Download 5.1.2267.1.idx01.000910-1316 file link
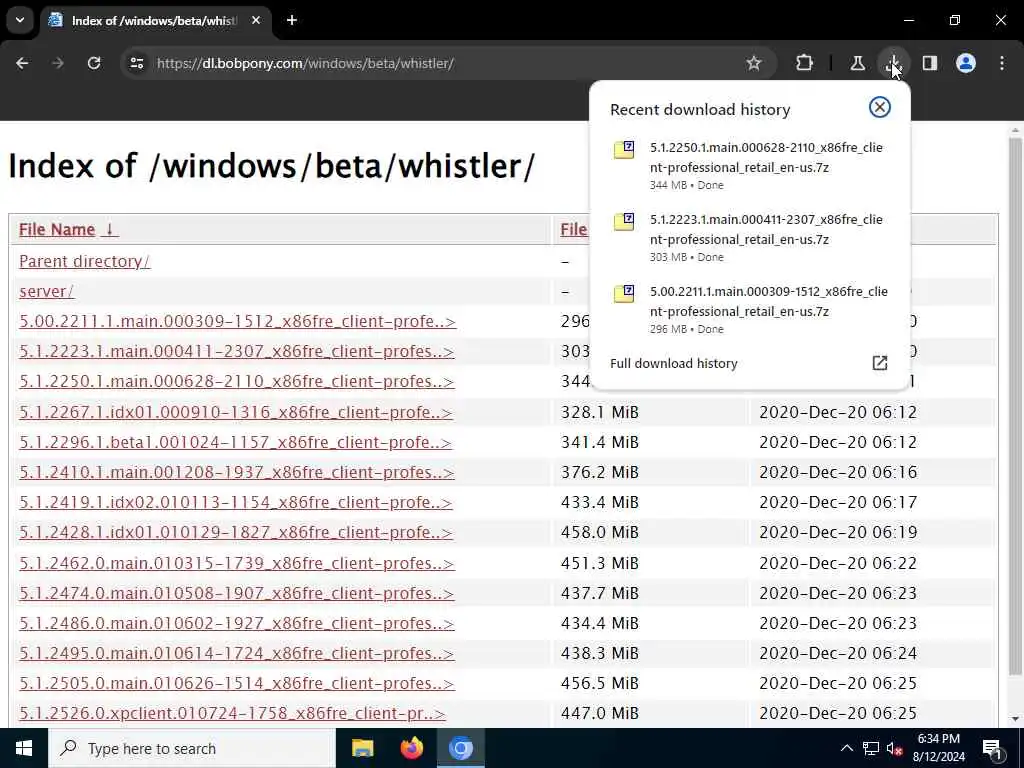The width and height of the screenshot is (1024, 768). click(x=235, y=413)
